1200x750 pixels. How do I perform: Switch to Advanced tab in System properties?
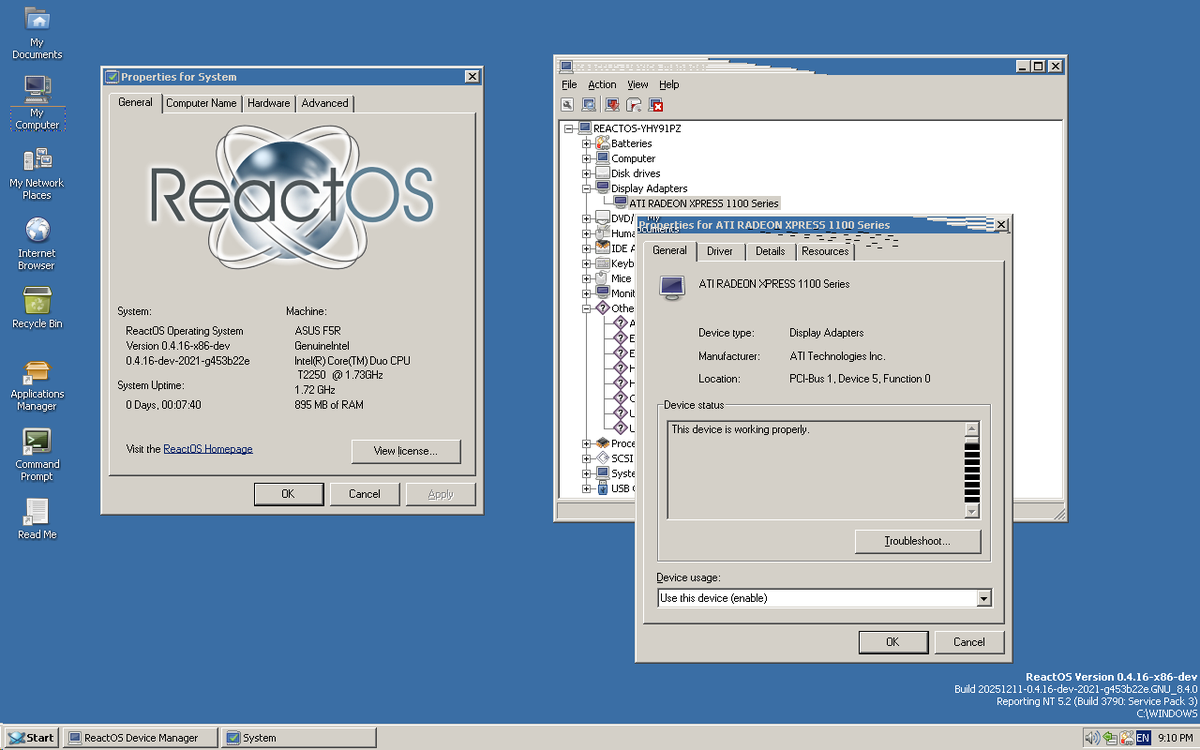tap(325, 103)
